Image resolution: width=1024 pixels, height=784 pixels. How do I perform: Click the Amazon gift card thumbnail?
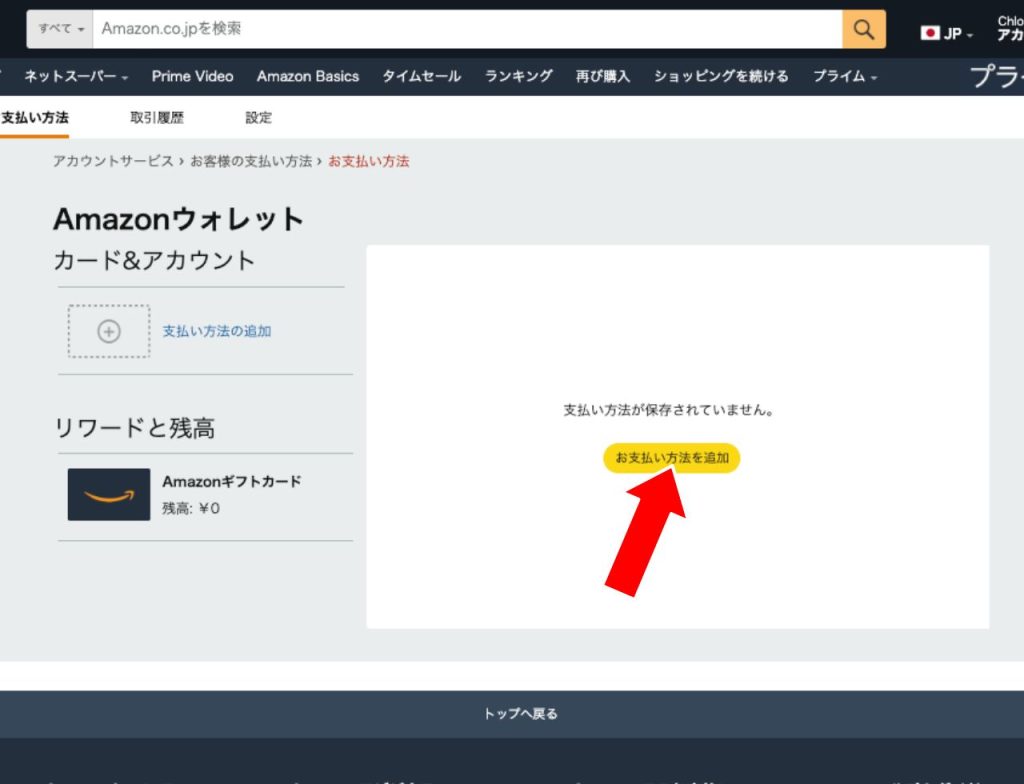tap(109, 494)
